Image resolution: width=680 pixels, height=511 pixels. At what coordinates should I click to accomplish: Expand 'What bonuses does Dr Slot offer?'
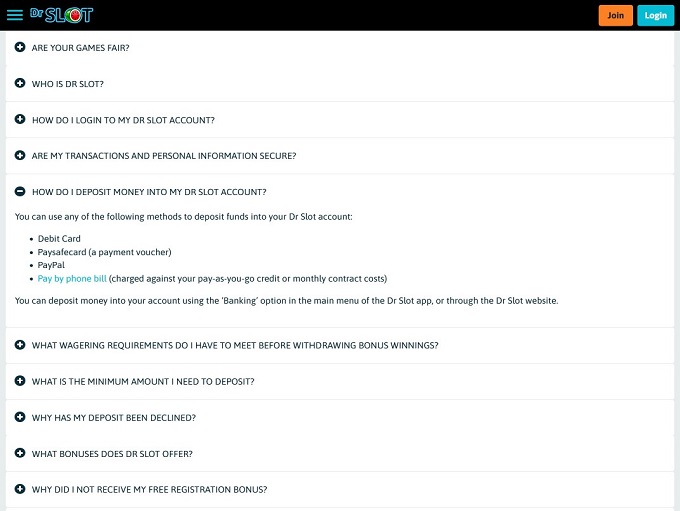pos(112,454)
